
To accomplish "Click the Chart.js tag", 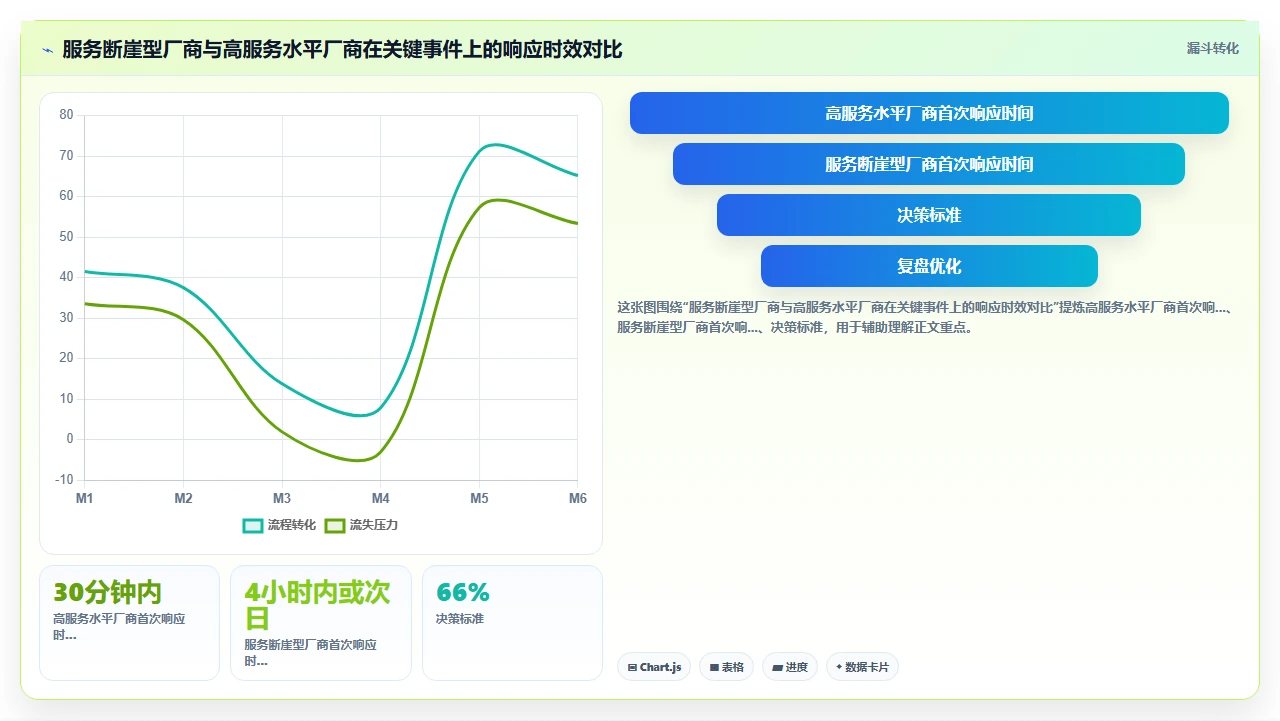I will coord(655,667).
